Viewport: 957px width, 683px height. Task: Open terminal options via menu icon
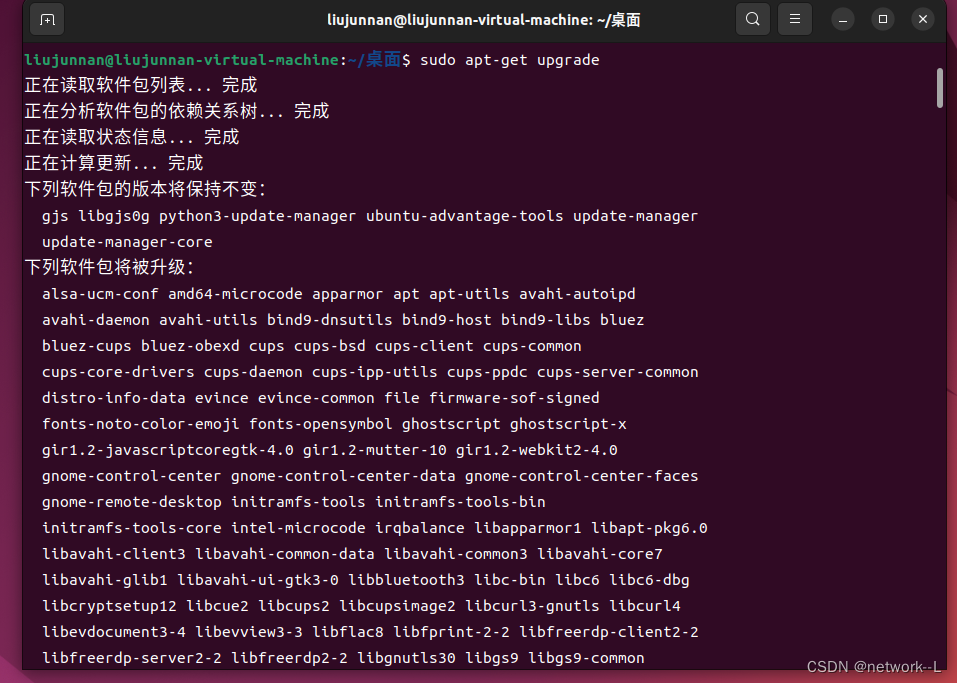[794, 18]
